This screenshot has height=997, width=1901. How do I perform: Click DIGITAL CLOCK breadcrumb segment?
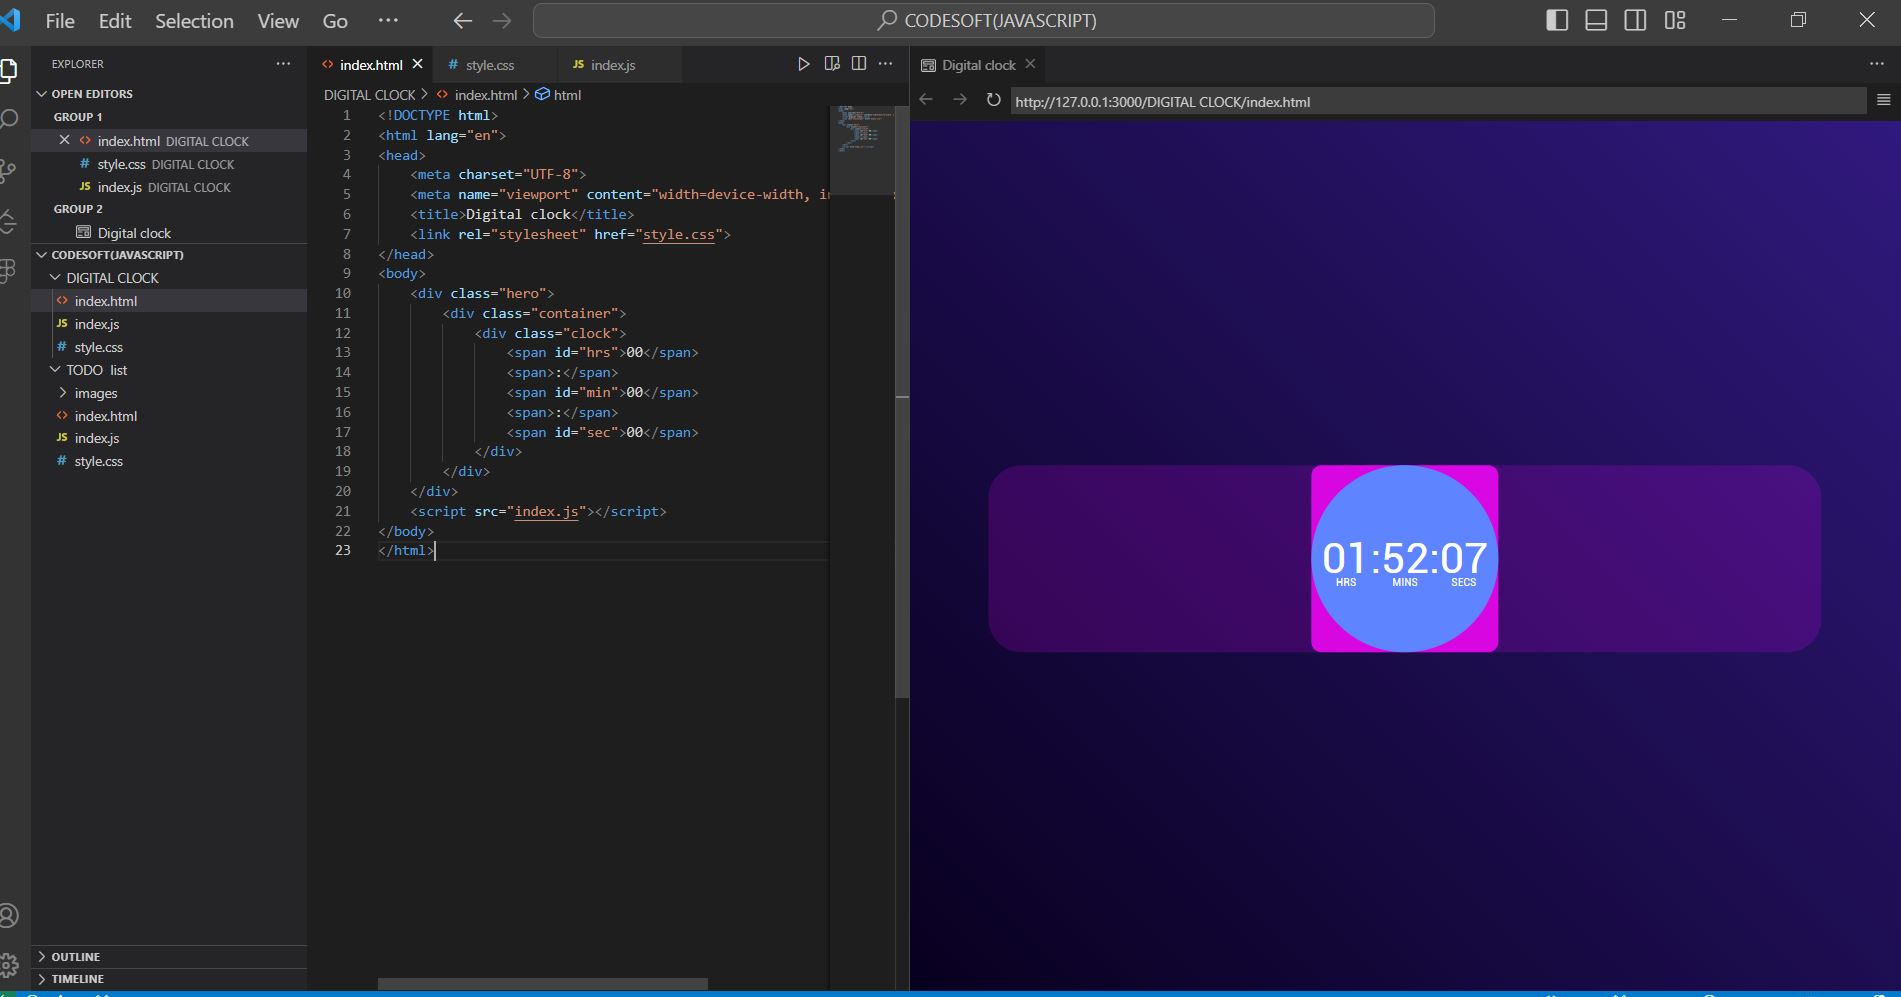[369, 95]
